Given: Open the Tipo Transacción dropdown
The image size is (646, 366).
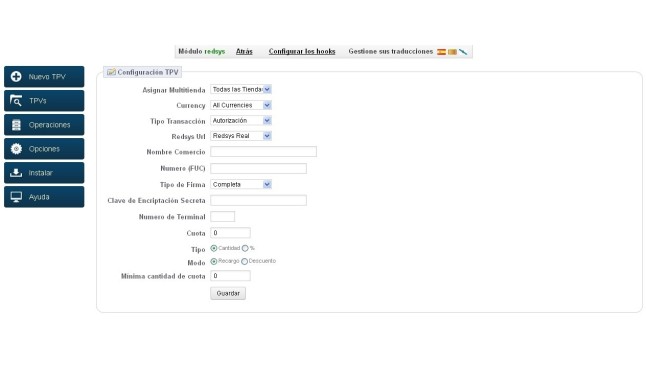Looking at the screenshot, I should click(241, 120).
